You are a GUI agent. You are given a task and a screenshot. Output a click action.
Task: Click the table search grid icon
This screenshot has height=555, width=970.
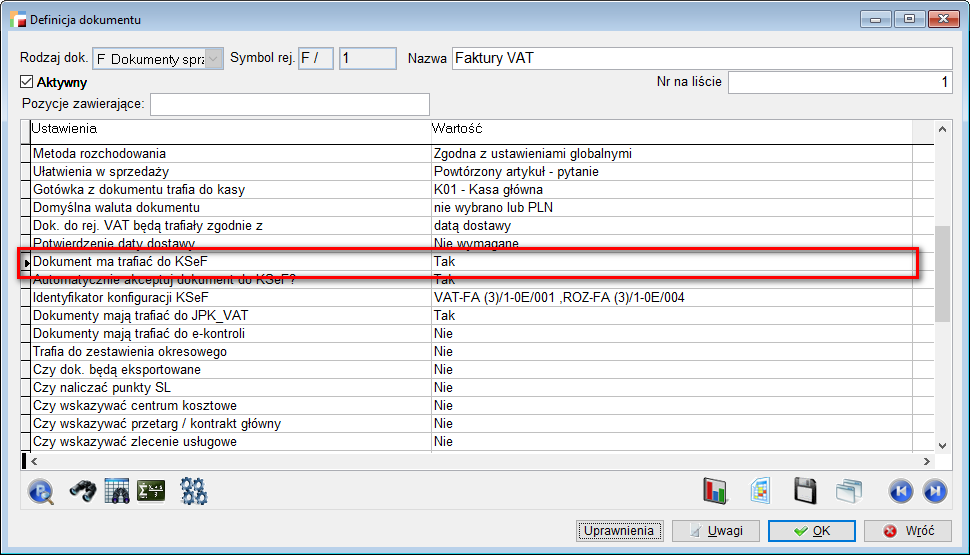[x=117, y=491]
